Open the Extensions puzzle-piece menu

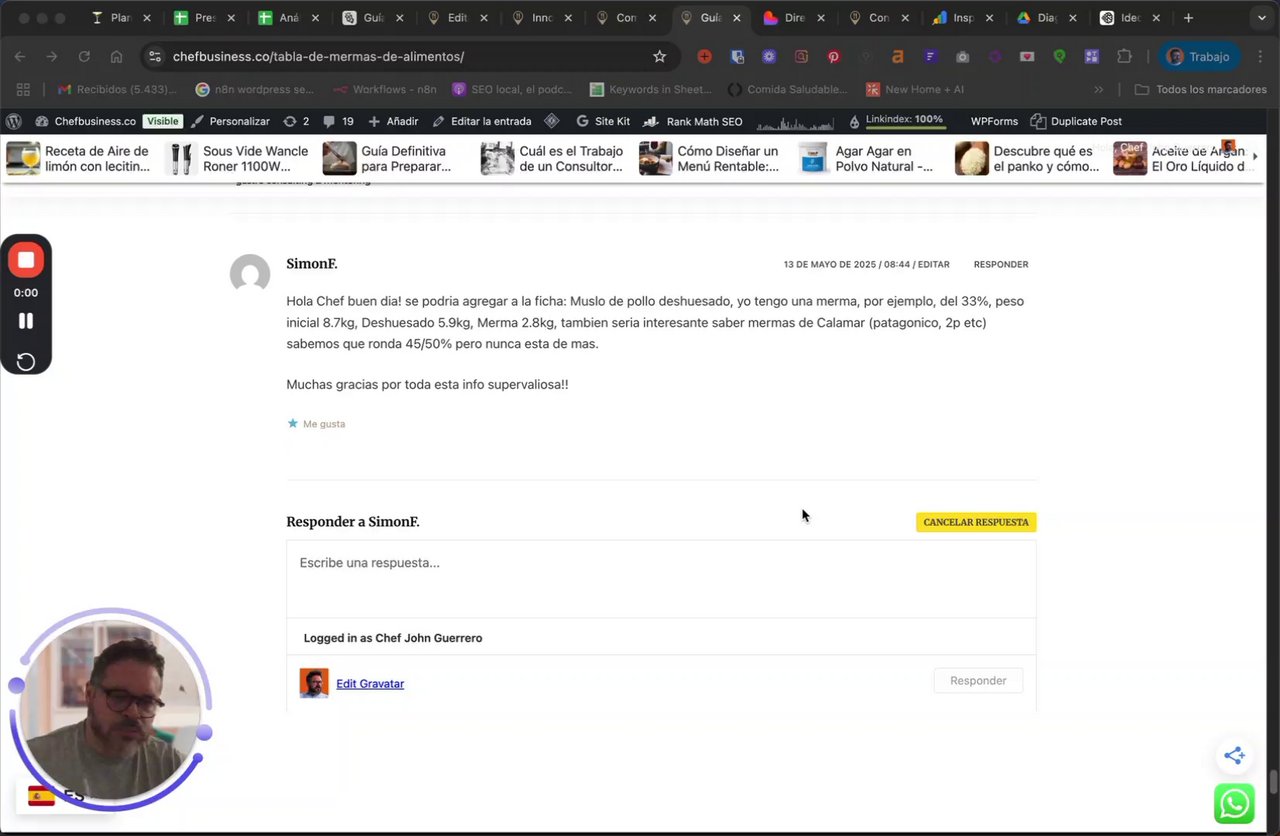pos(1124,57)
